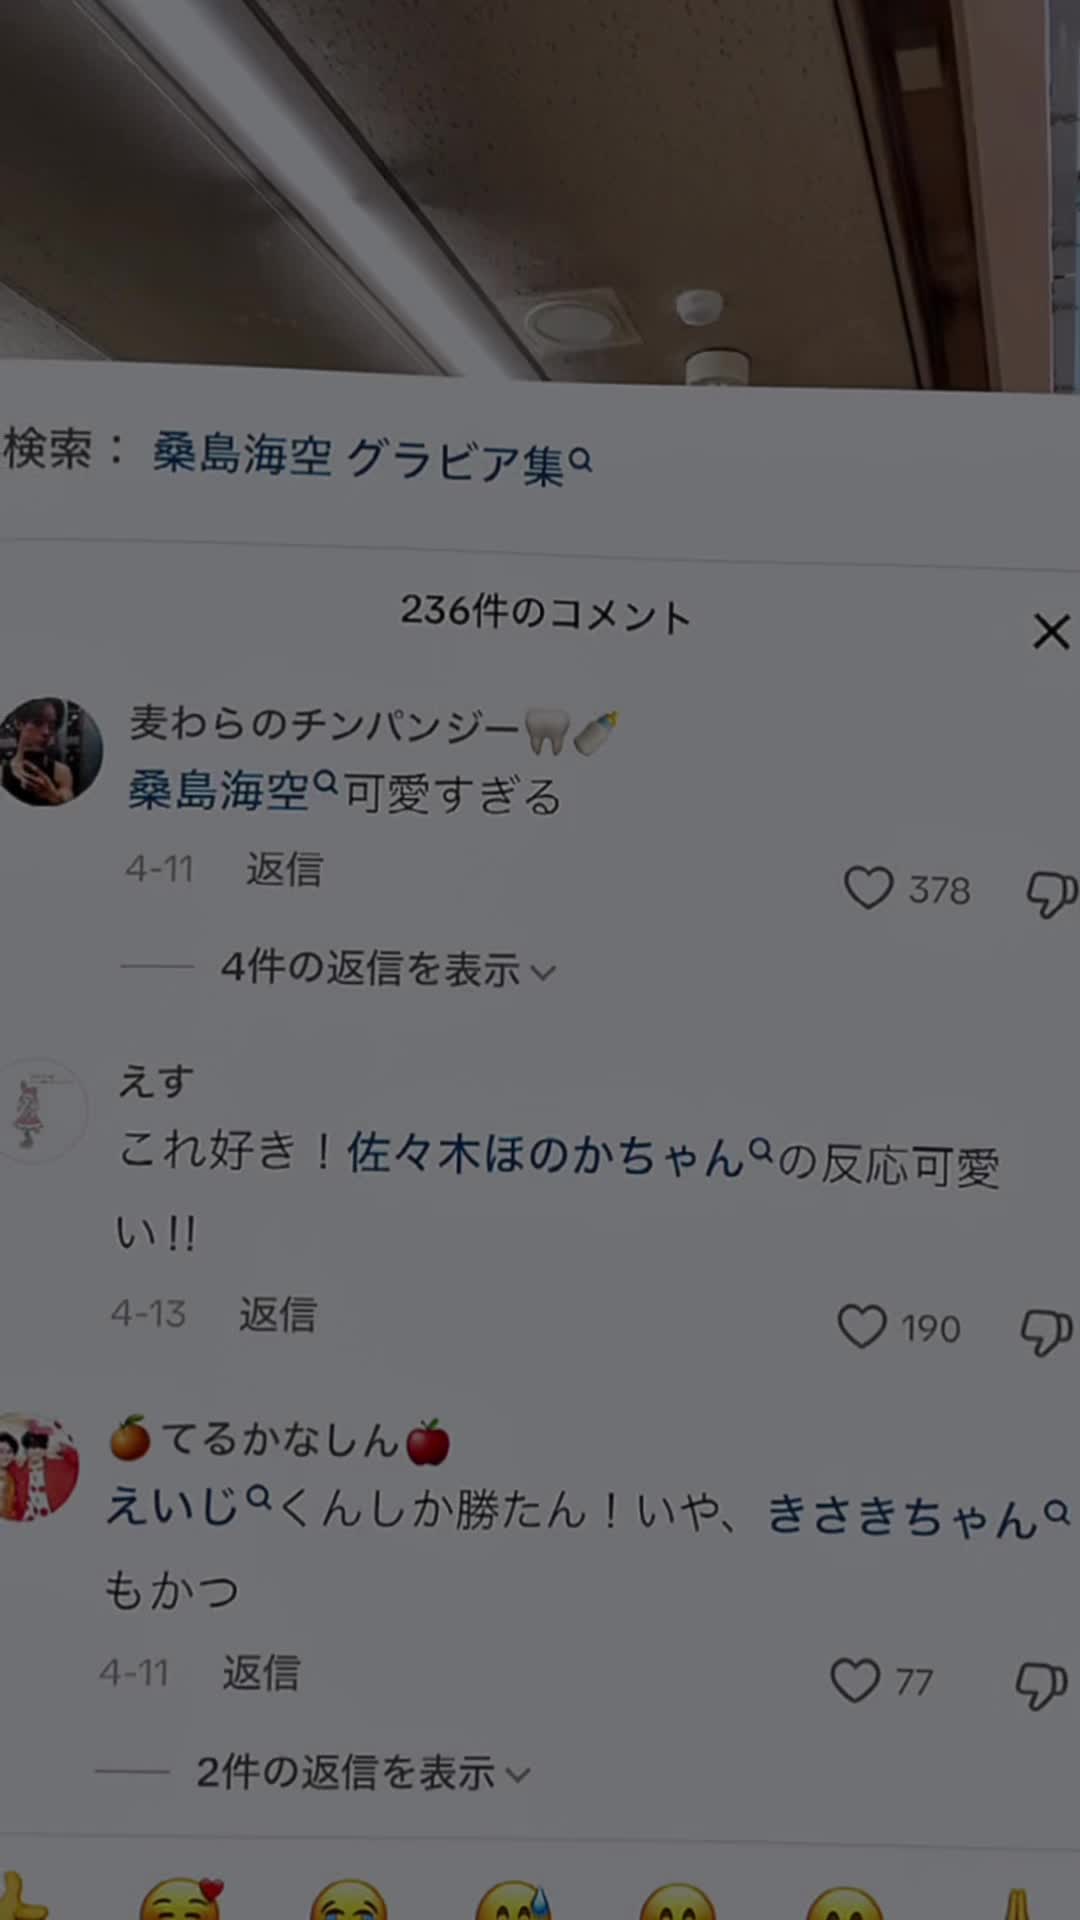
Task: Like the comment with 190 likes
Action: coord(861,1326)
